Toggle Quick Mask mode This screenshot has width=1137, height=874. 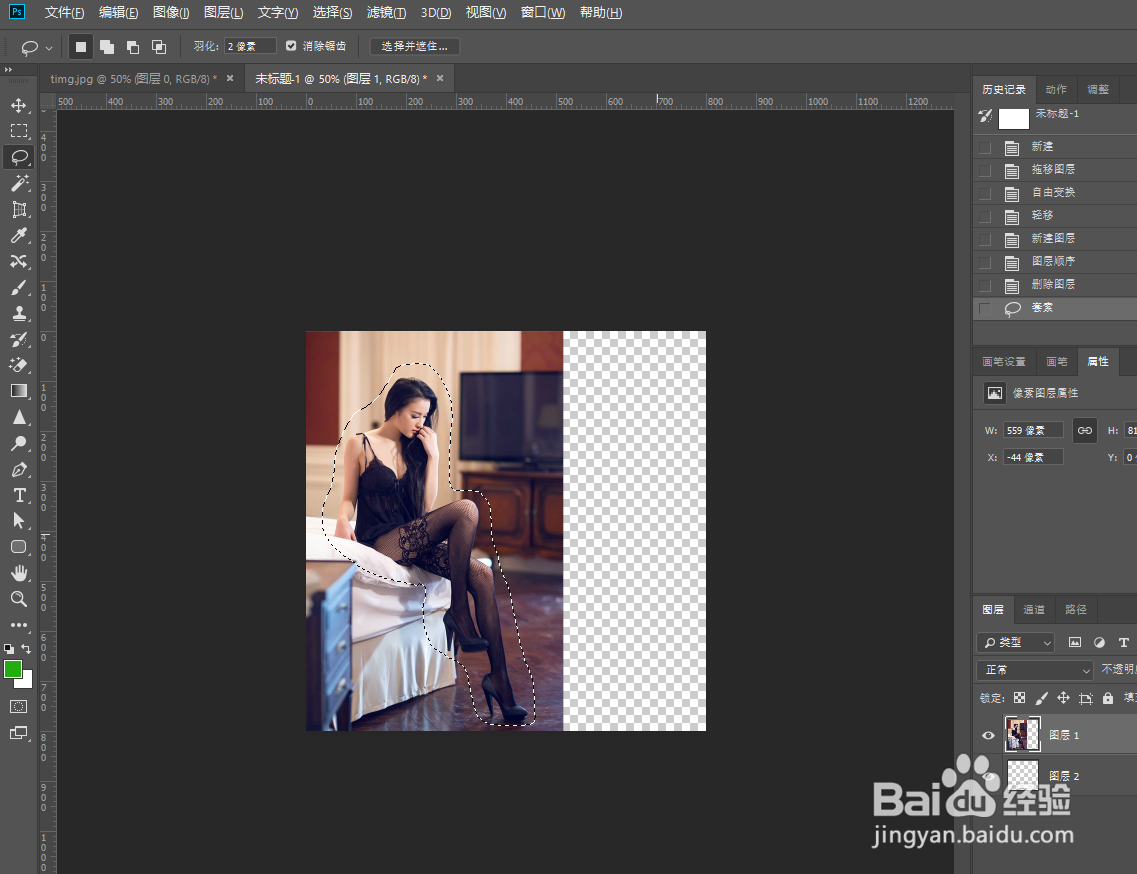[x=19, y=706]
